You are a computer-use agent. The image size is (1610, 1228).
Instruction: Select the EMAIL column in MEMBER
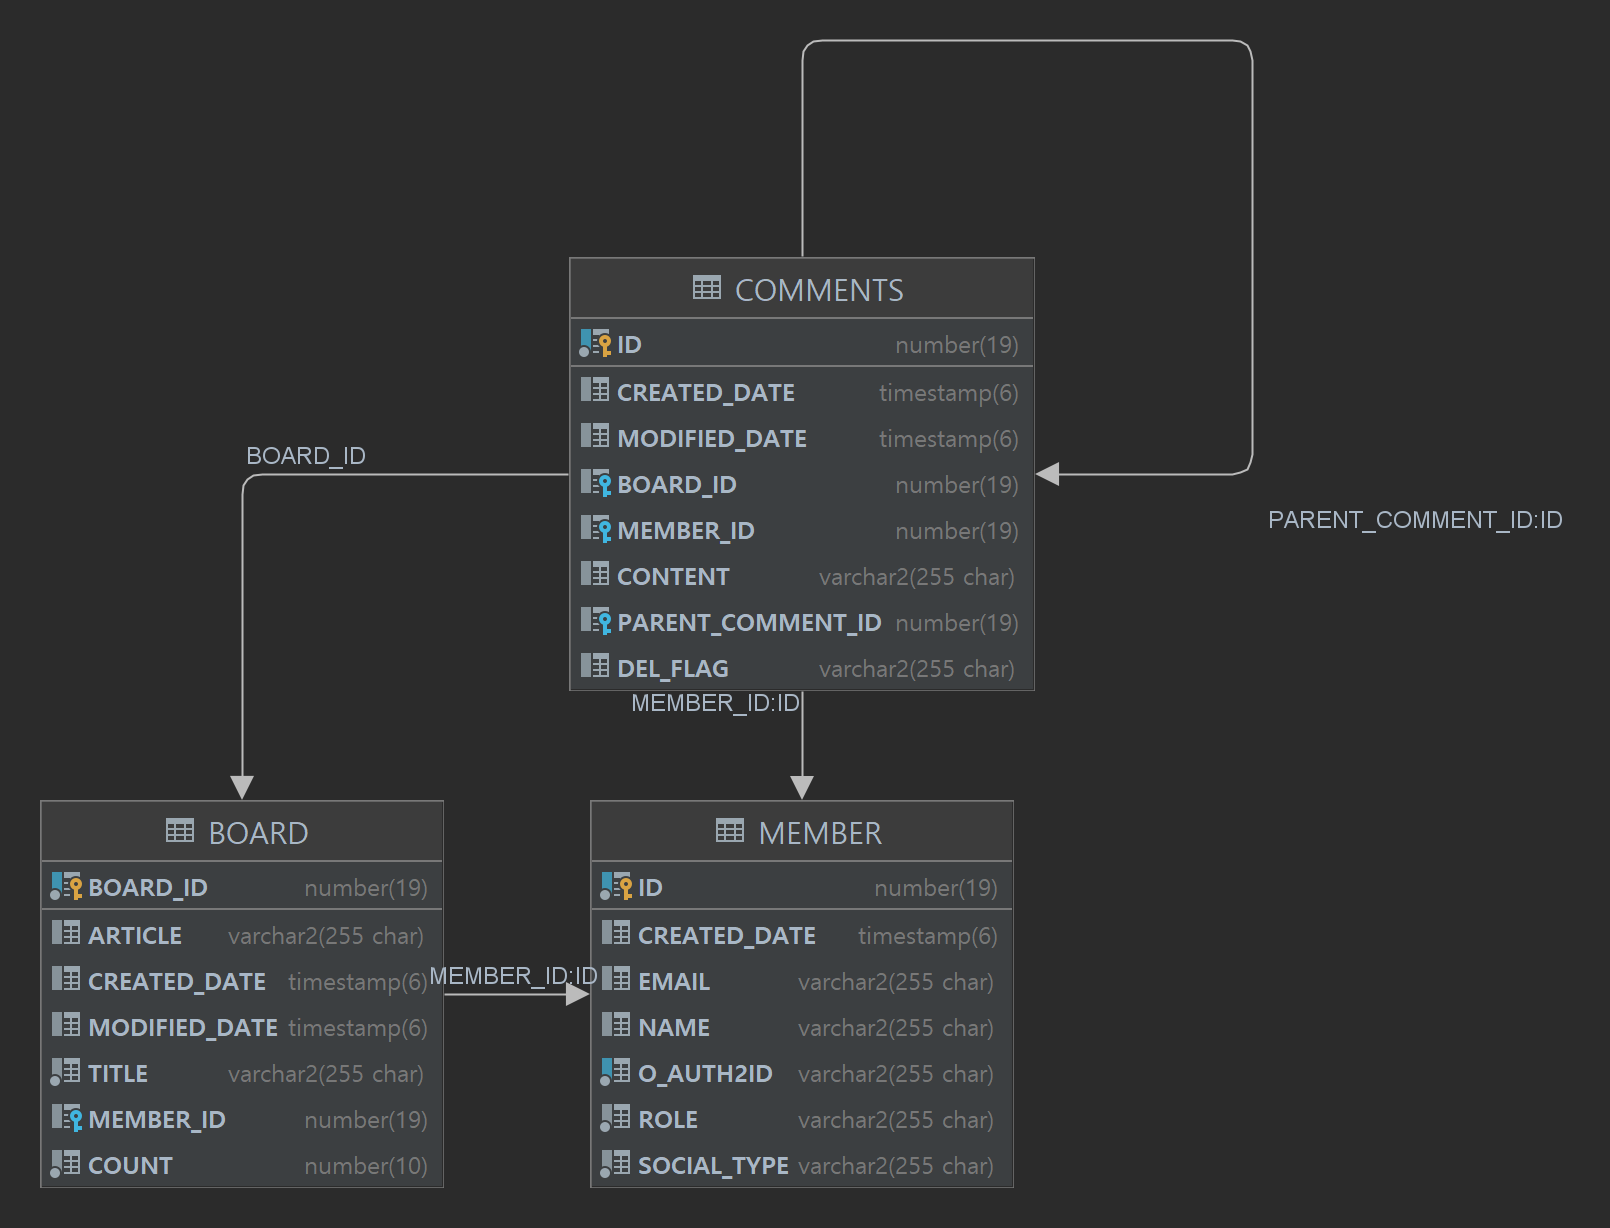tap(802, 981)
